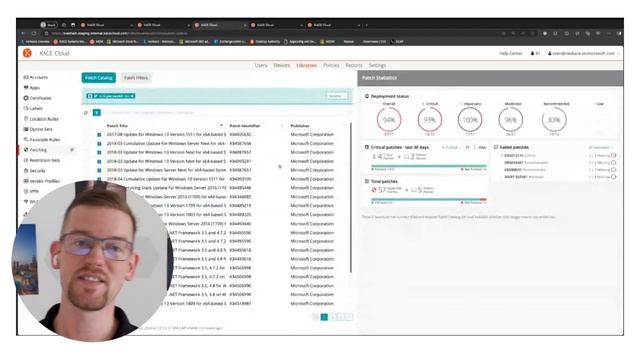Image resolution: width=640 pixels, height=360 pixels.
Task: Click the Total patches section icon
Action: (x=367, y=181)
